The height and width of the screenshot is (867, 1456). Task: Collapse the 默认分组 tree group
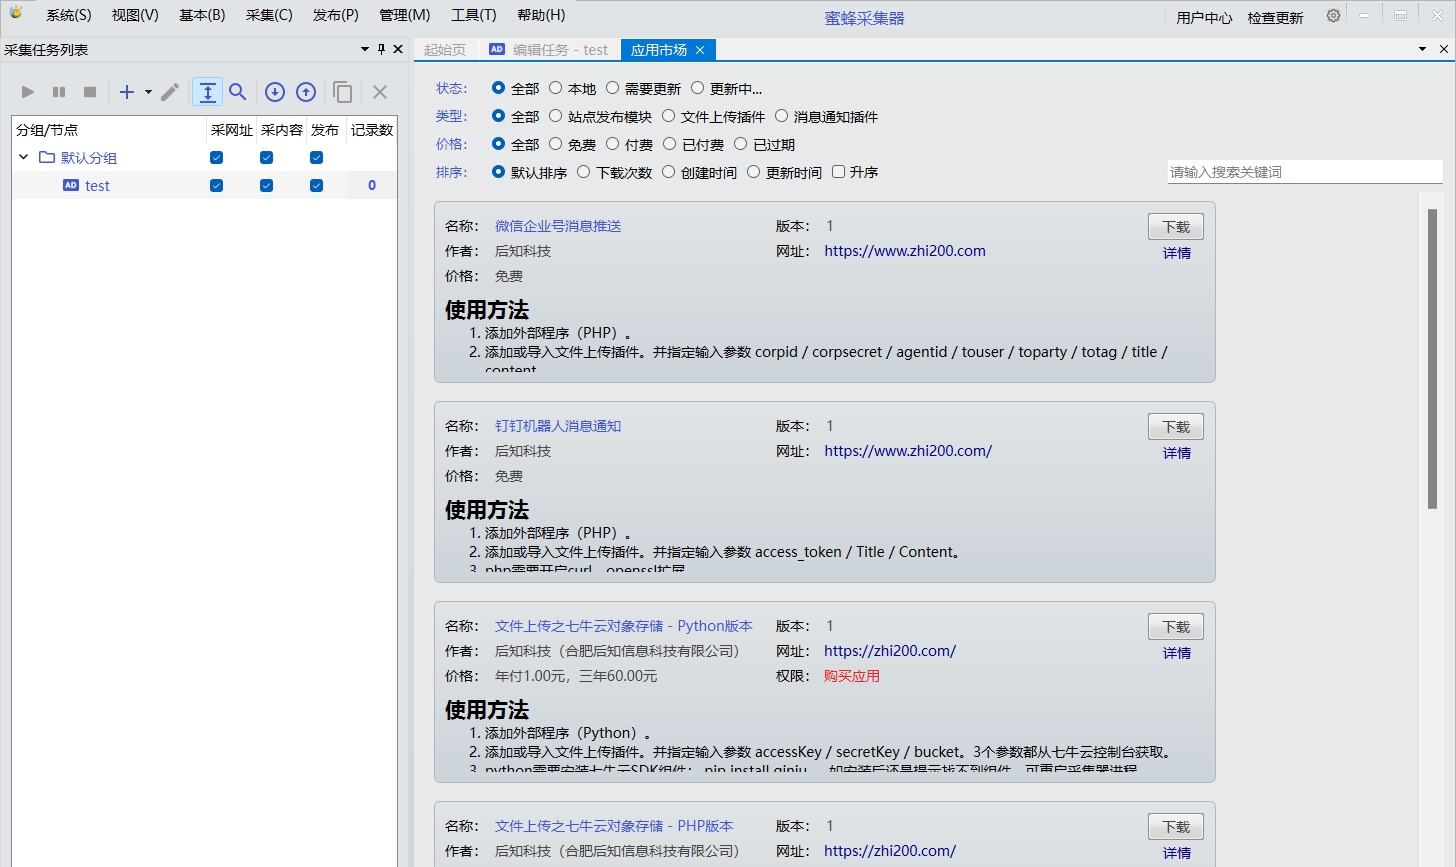(24, 157)
